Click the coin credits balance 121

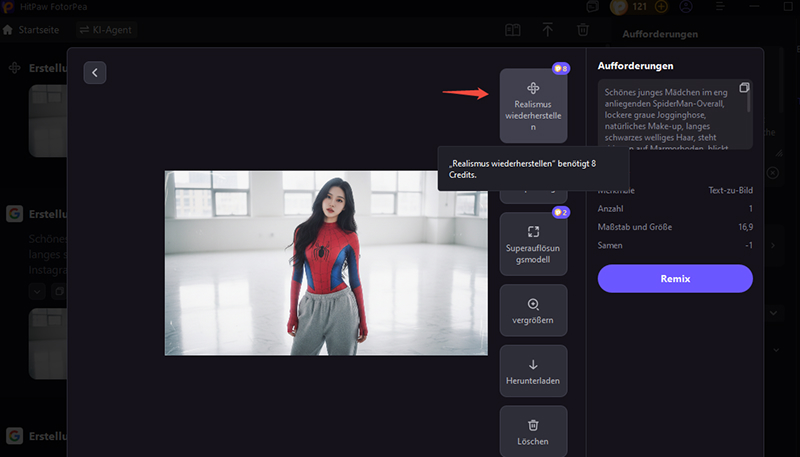coord(629,7)
